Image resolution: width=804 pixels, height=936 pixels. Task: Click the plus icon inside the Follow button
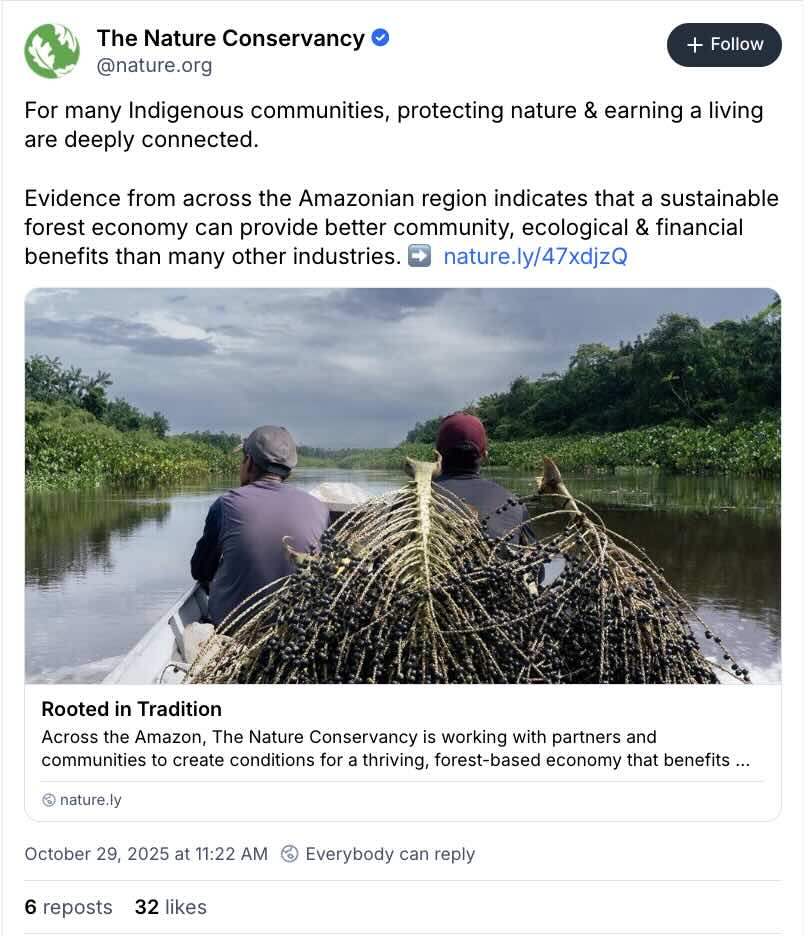[x=692, y=44]
